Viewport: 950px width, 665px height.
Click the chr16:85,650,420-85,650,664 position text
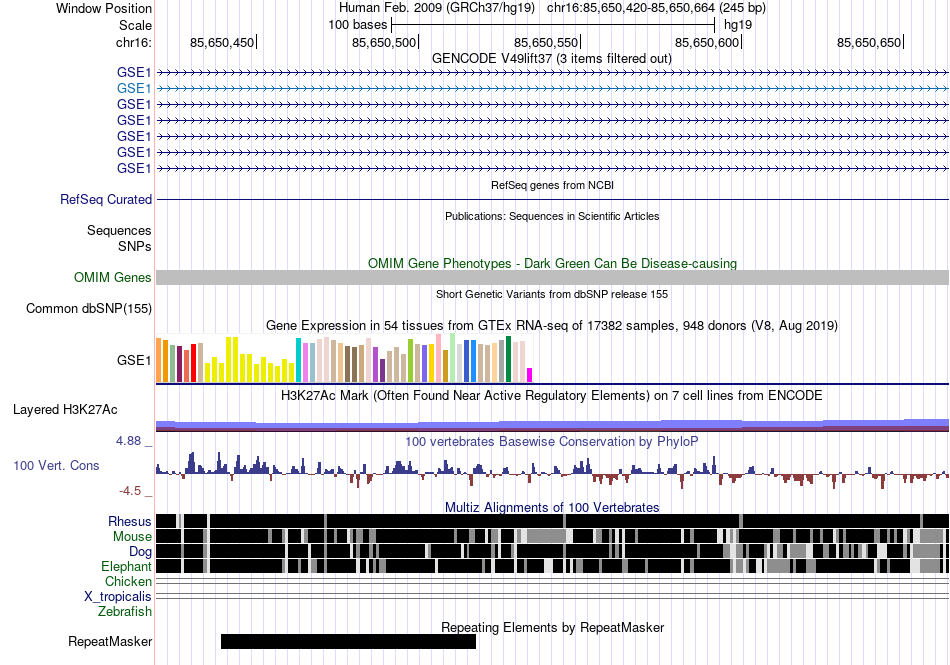pos(656,8)
